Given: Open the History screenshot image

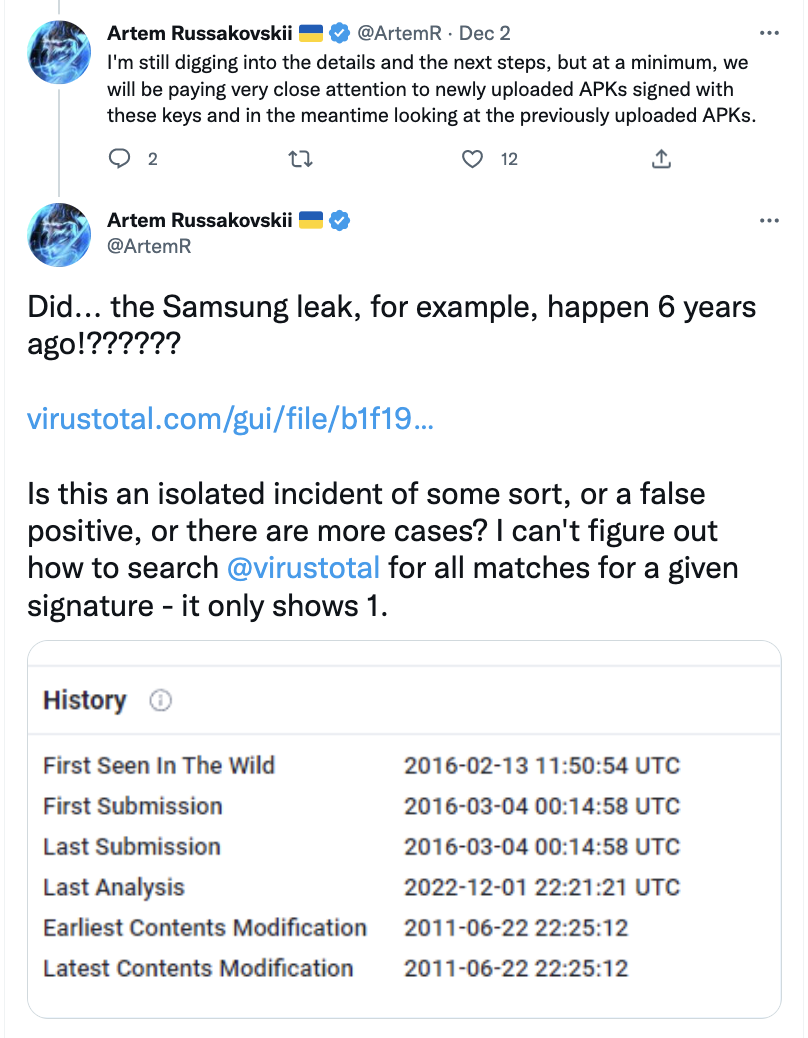Looking at the screenshot, I should (x=404, y=830).
